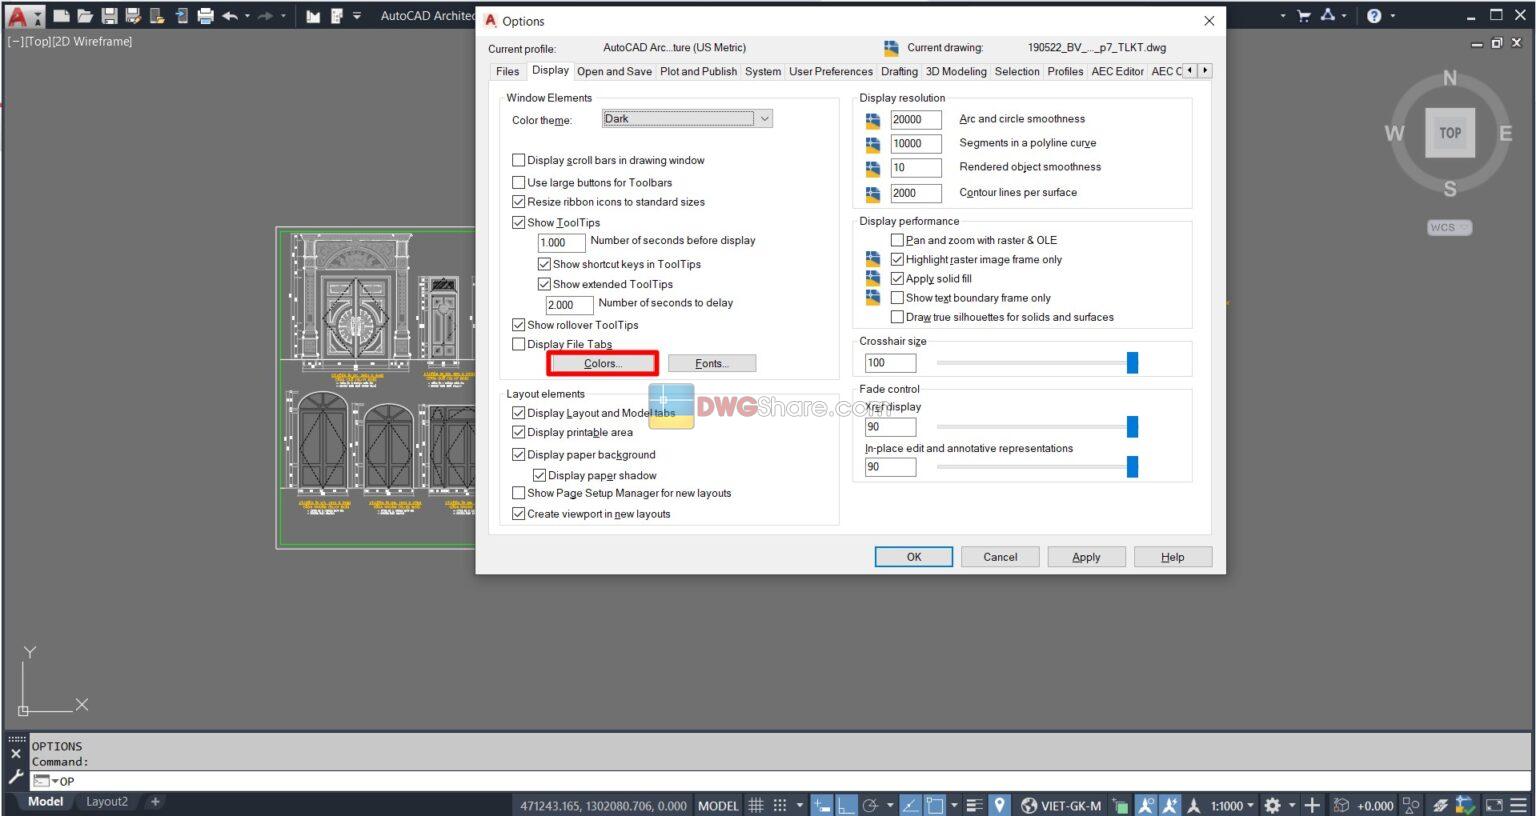The height and width of the screenshot is (816, 1536).
Task: Toggle grid display in the status bar
Action: [x=756, y=805]
